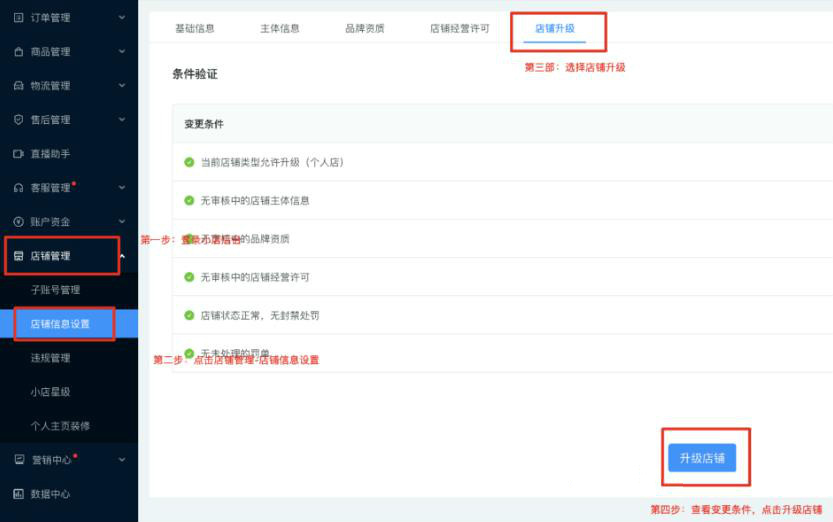Open 子账号管理 submenu item
The width and height of the screenshot is (833, 522).
click(55, 290)
